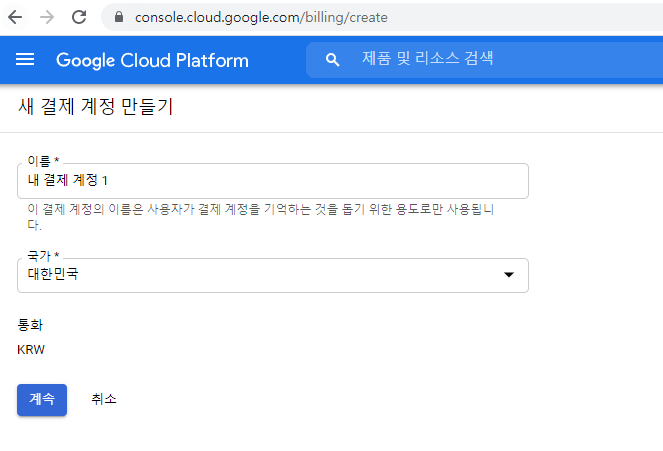Open the hamburger navigation menu
Viewport: 663px width, 451px height.
point(25,60)
